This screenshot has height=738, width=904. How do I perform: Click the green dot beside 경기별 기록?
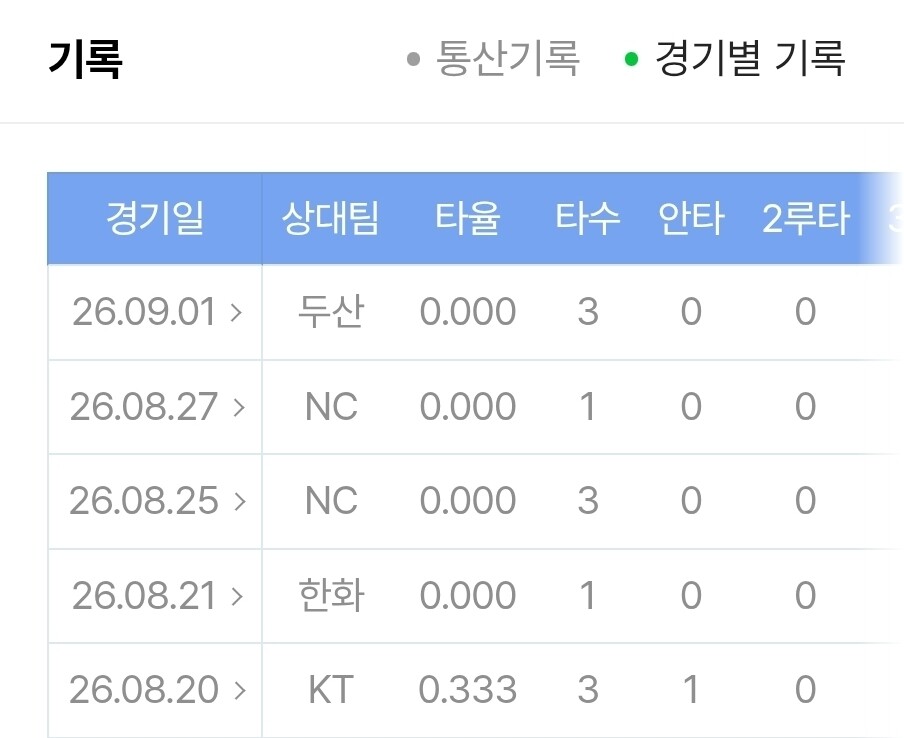[631, 59]
